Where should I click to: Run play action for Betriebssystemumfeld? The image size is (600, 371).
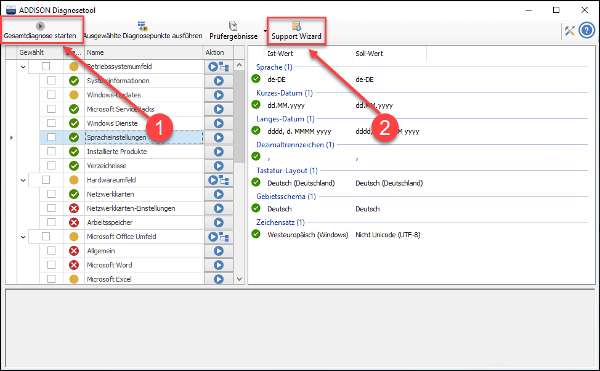pyautogui.click(x=213, y=67)
